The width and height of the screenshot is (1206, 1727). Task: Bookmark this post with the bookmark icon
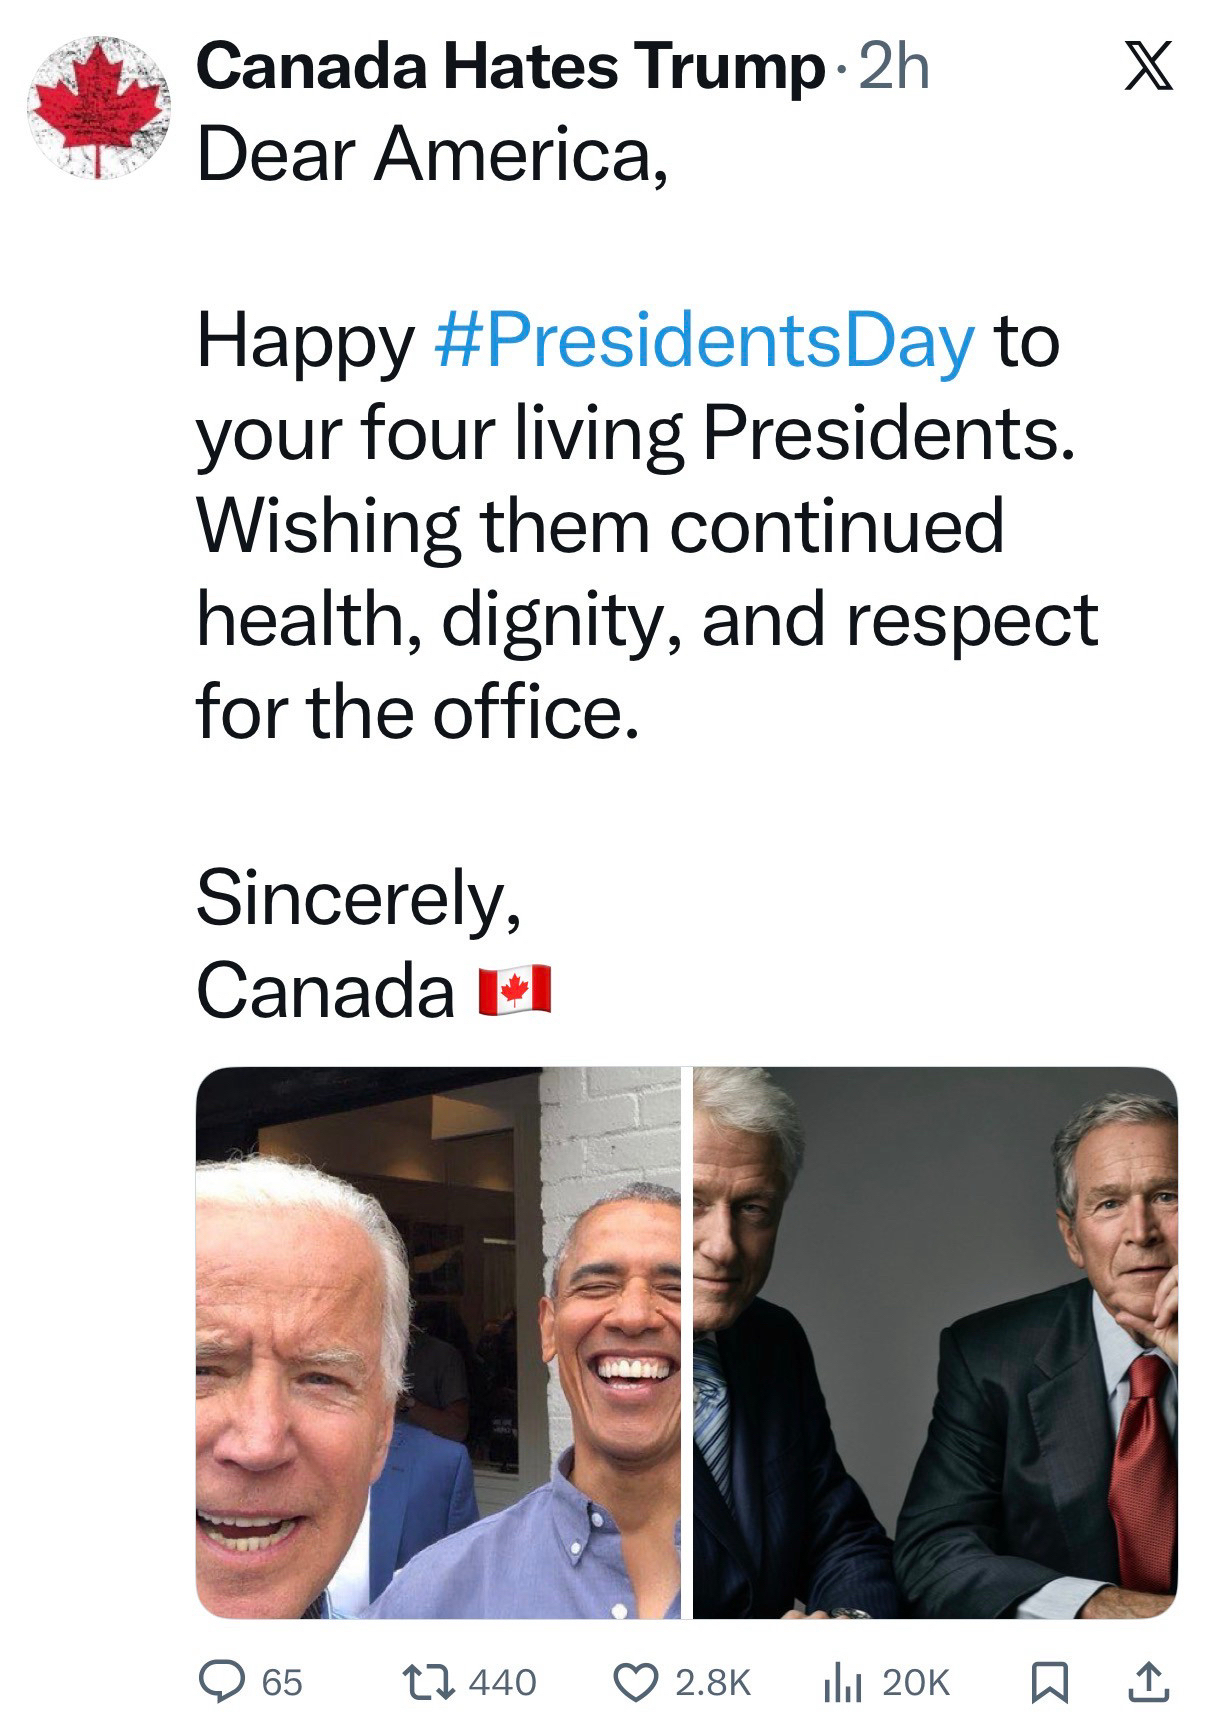(x=1050, y=1681)
